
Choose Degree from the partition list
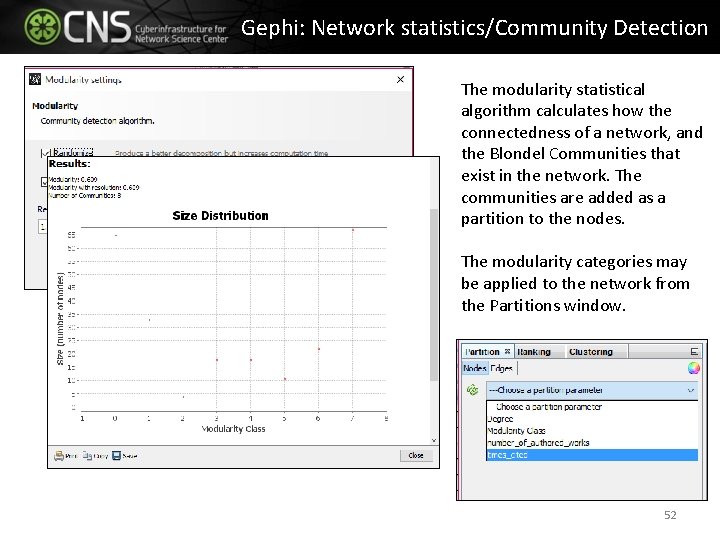[x=592, y=419]
